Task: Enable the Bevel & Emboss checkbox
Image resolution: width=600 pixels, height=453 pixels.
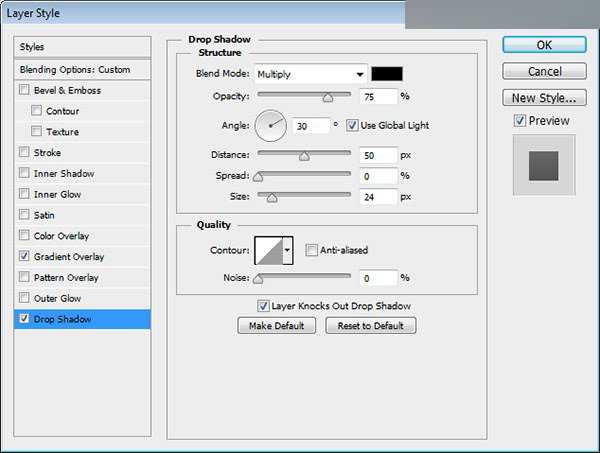Action: [x=24, y=90]
